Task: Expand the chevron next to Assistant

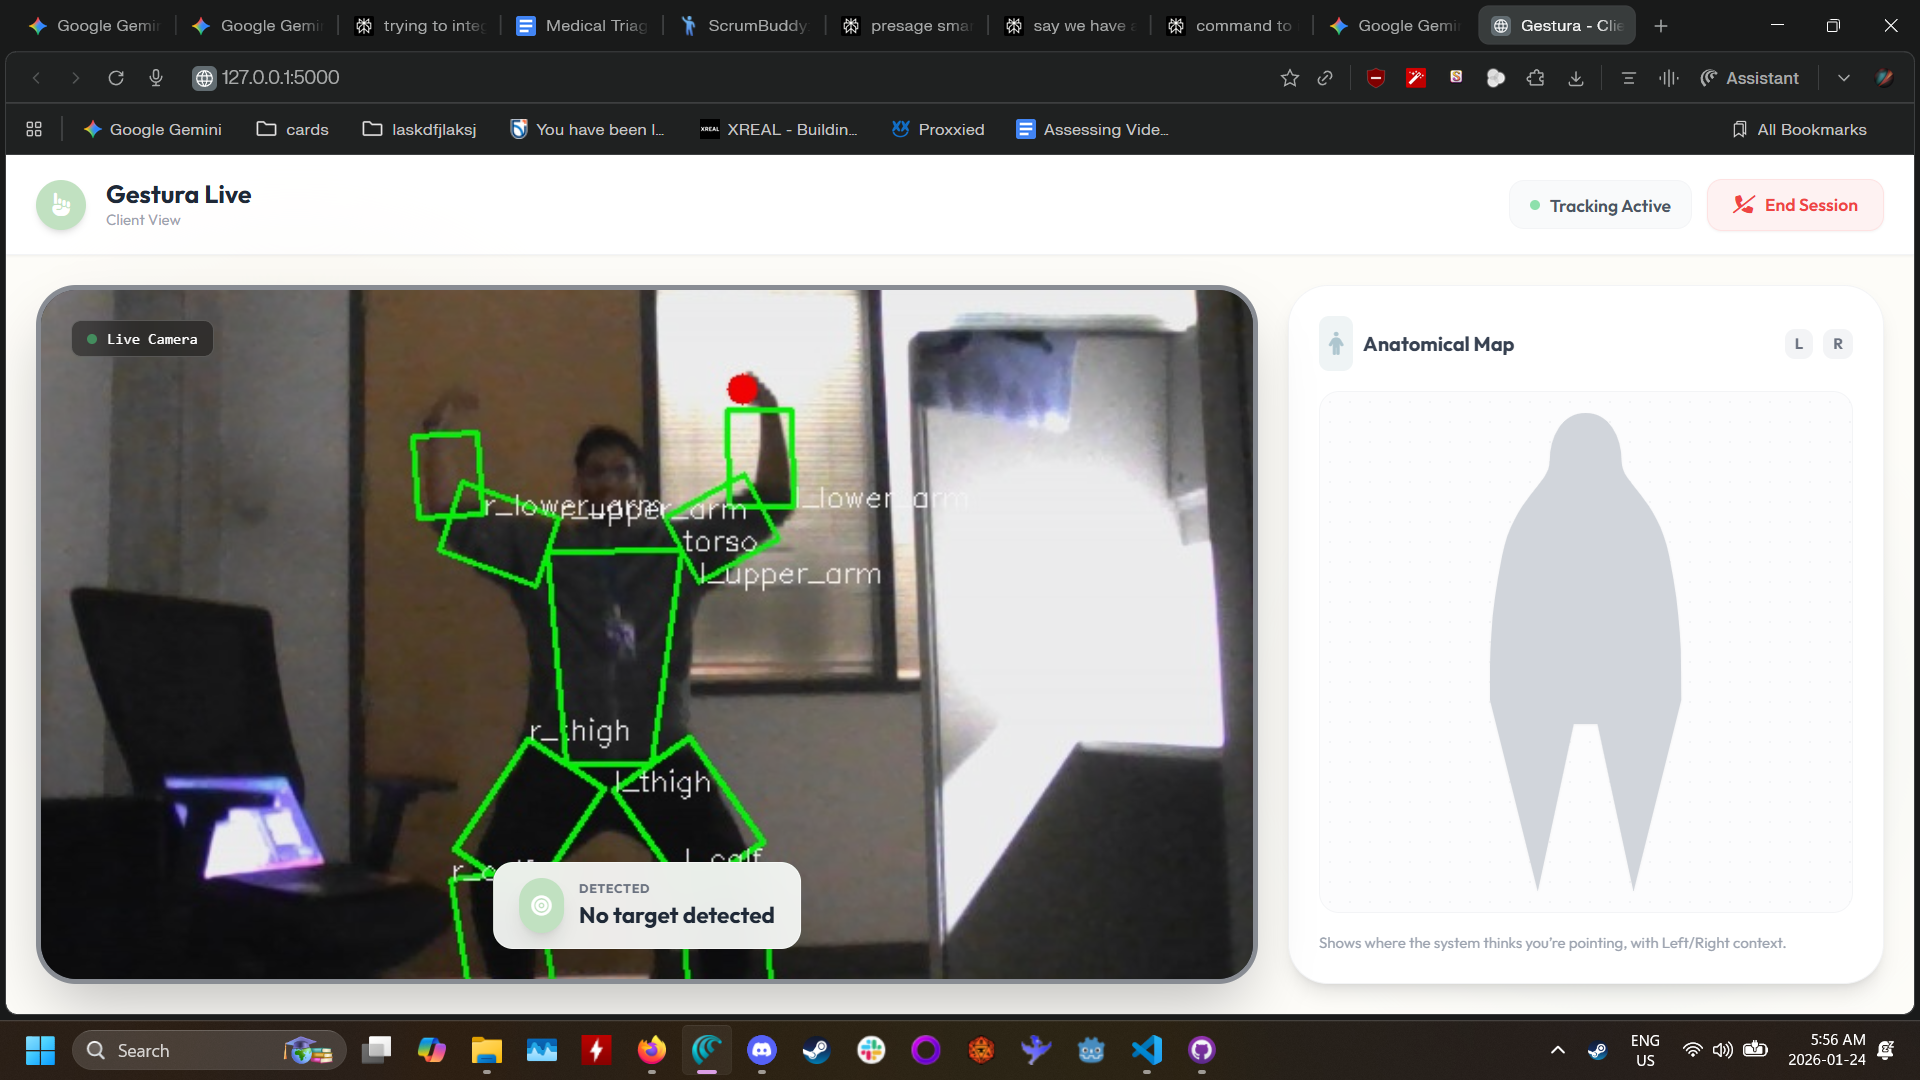Action: [1843, 78]
